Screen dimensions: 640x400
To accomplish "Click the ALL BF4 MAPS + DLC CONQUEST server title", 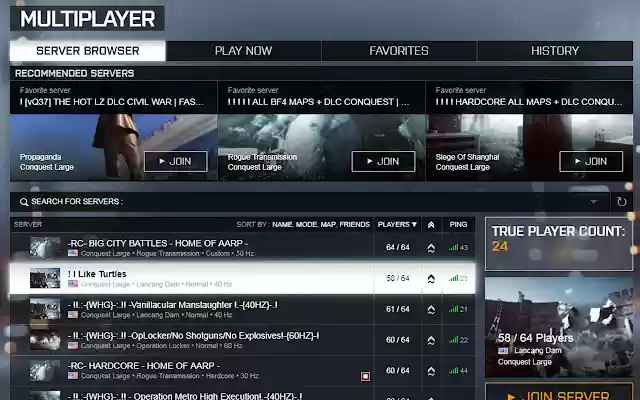I will click(319, 102).
